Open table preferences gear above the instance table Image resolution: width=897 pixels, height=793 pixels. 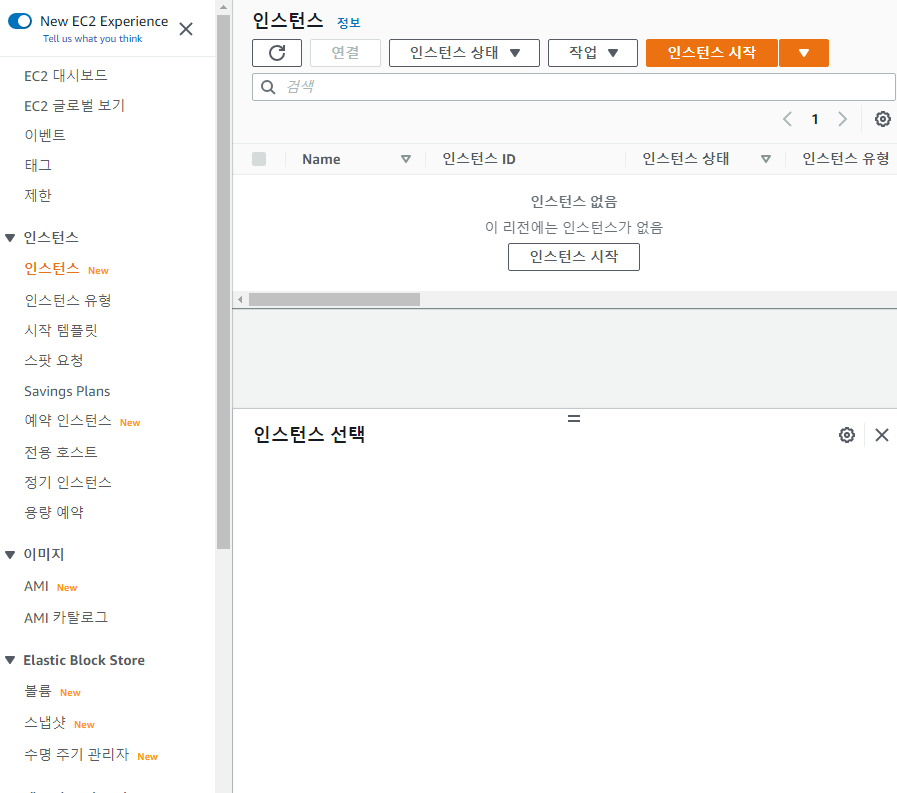882,119
